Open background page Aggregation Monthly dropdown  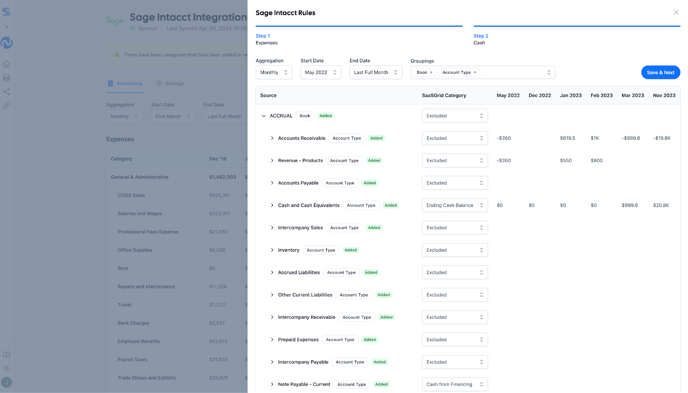(124, 116)
